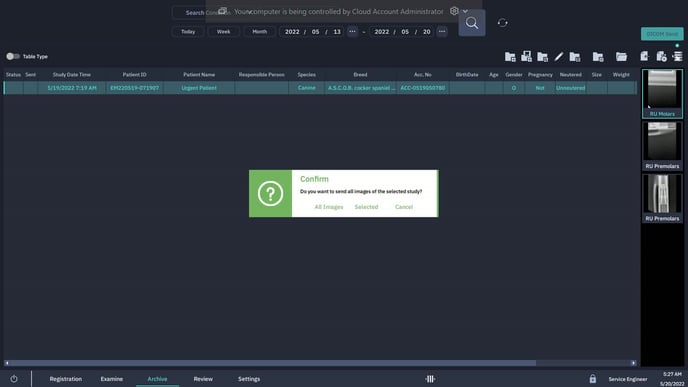The height and width of the screenshot is (387, 688).
Task: Select the middle RU Premolars thumbnail
Action: click(x=662, y=146)
